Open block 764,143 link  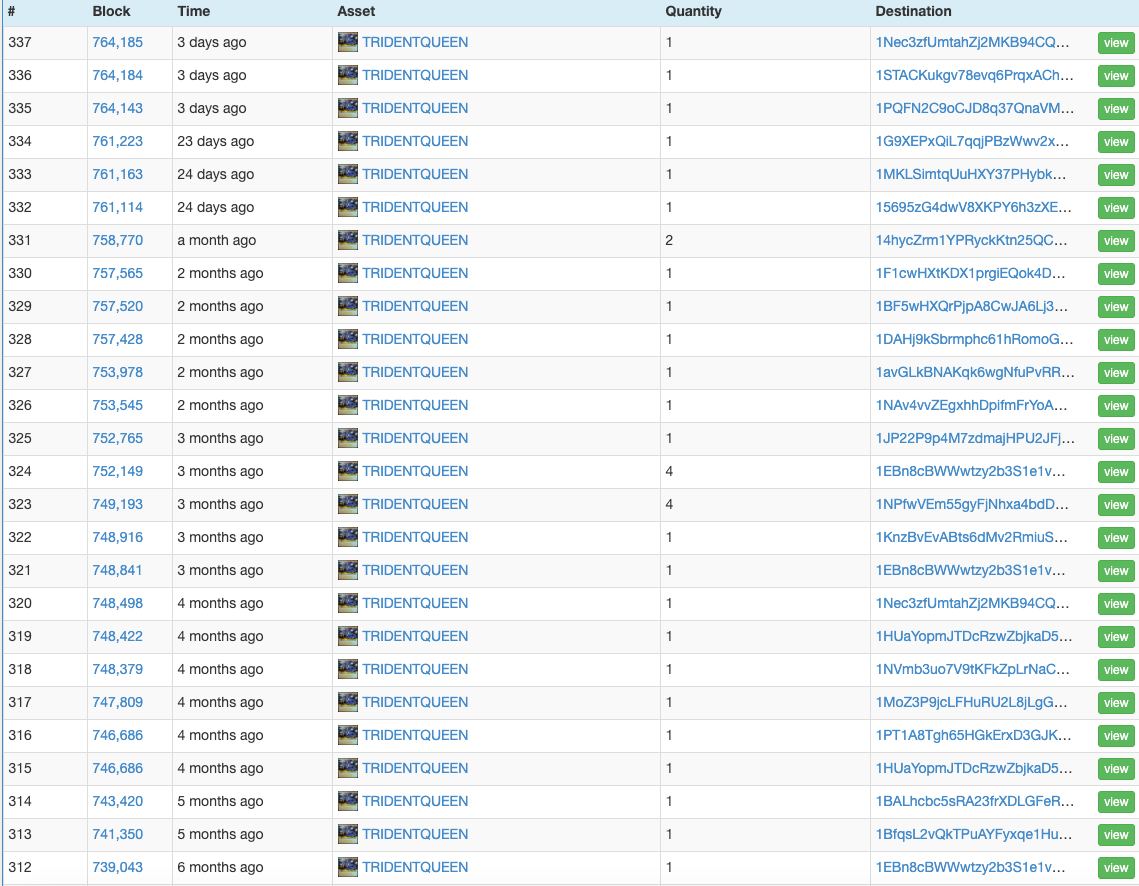[118, 108]
